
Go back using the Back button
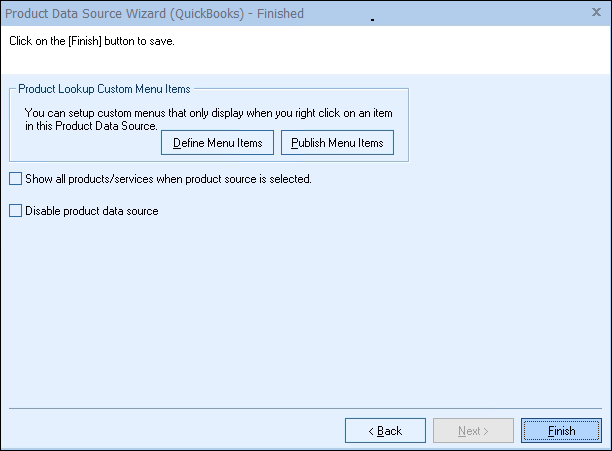pyautogui.click(x=385, y=431)
